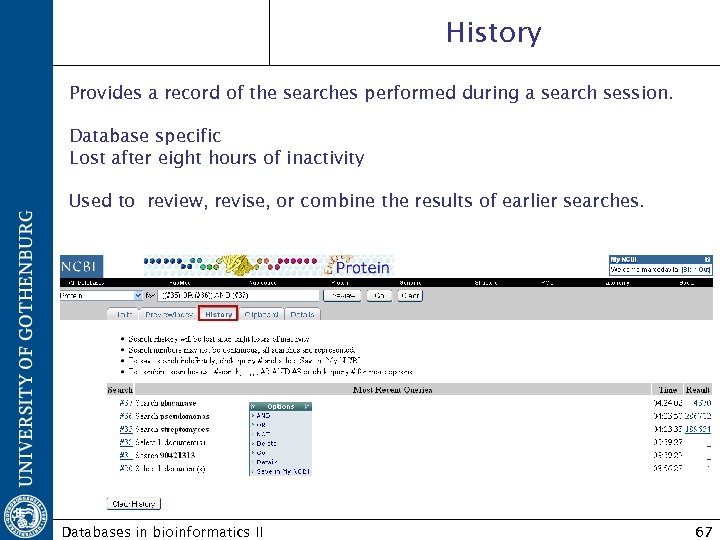The height and width of the screenshot is (540, 720).
Task: Click the result count for glutamase search
Action: point(702,403)
